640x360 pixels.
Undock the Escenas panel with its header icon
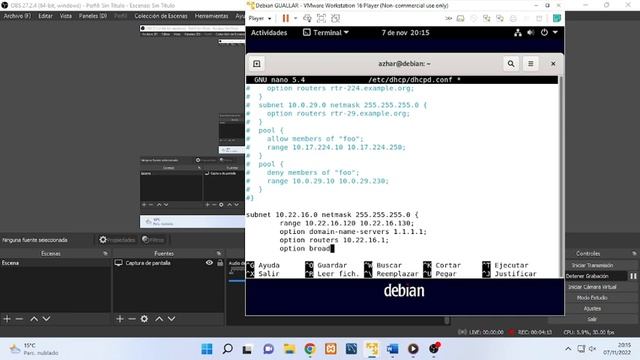105,253
